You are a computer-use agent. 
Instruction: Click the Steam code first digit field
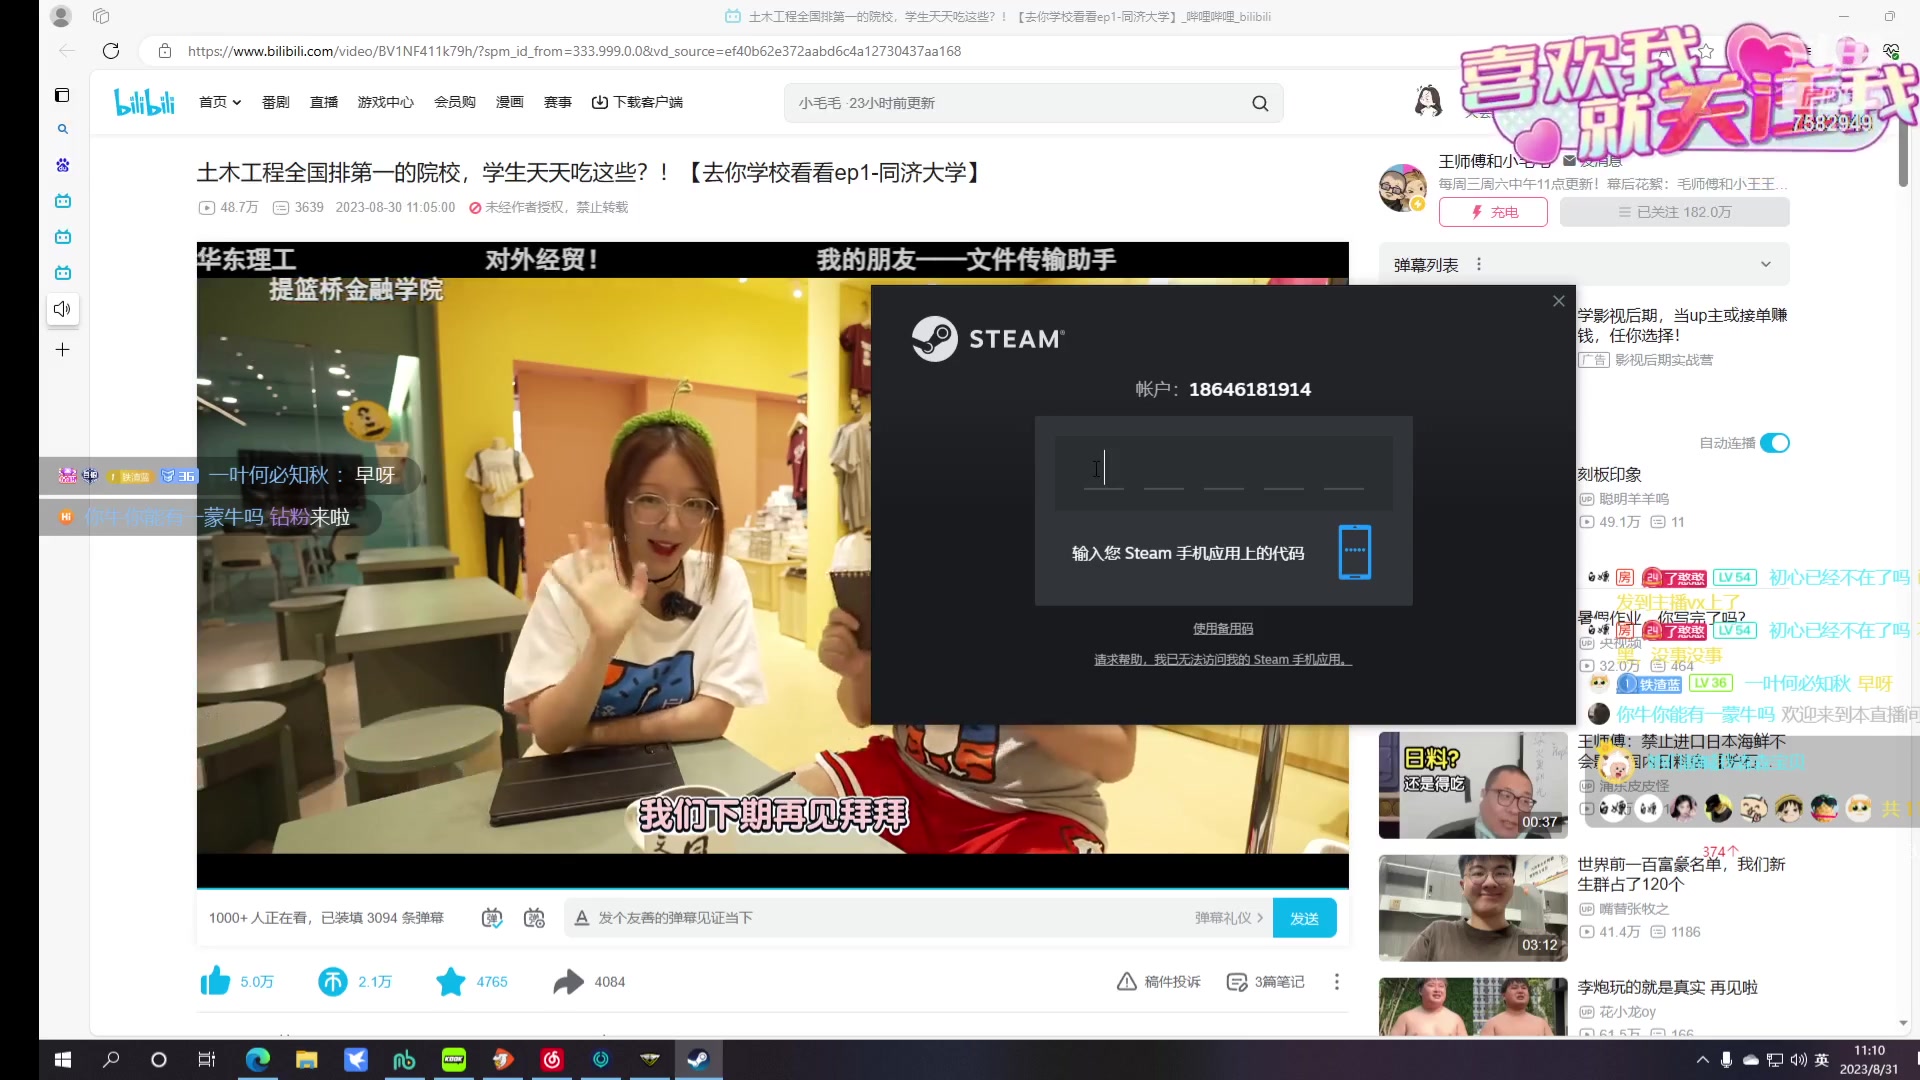tap(1104, 469)
